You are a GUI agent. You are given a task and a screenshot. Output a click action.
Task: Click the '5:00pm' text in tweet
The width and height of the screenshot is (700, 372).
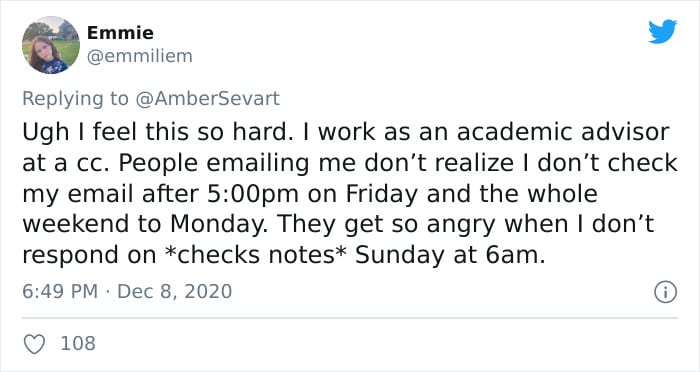tap(253, 194)
